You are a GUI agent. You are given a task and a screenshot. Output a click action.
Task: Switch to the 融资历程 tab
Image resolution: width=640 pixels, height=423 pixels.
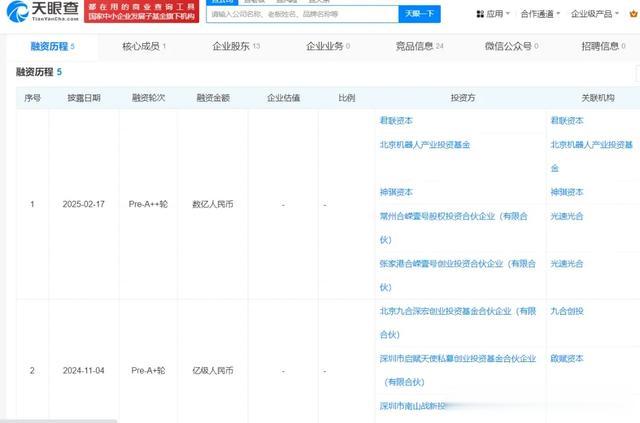[x=52, y=46]
